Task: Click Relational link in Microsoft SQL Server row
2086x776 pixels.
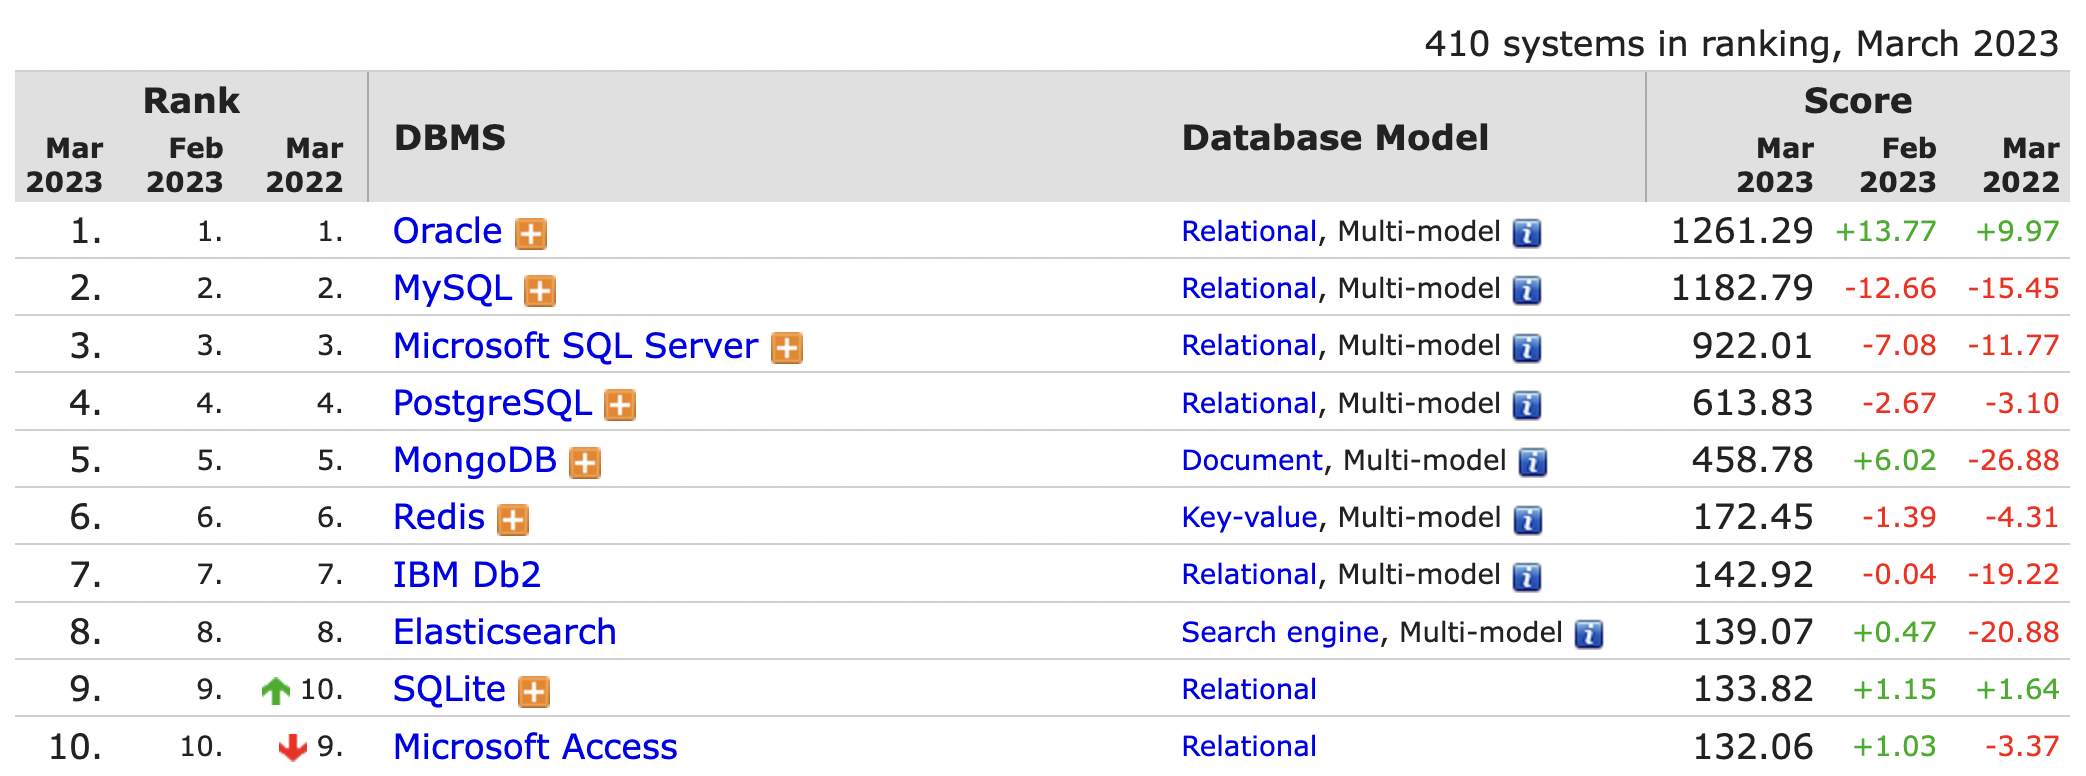Action: tap(1249, 345)
